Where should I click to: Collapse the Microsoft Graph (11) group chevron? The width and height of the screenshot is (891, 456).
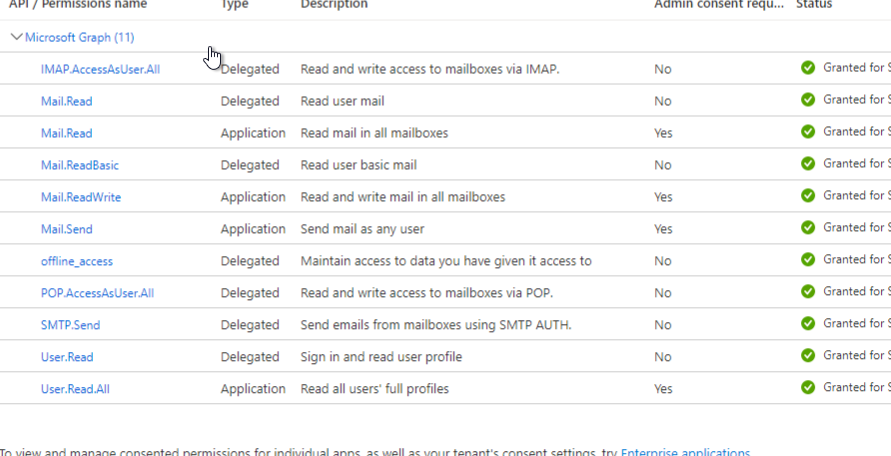[x=16, y=38]
